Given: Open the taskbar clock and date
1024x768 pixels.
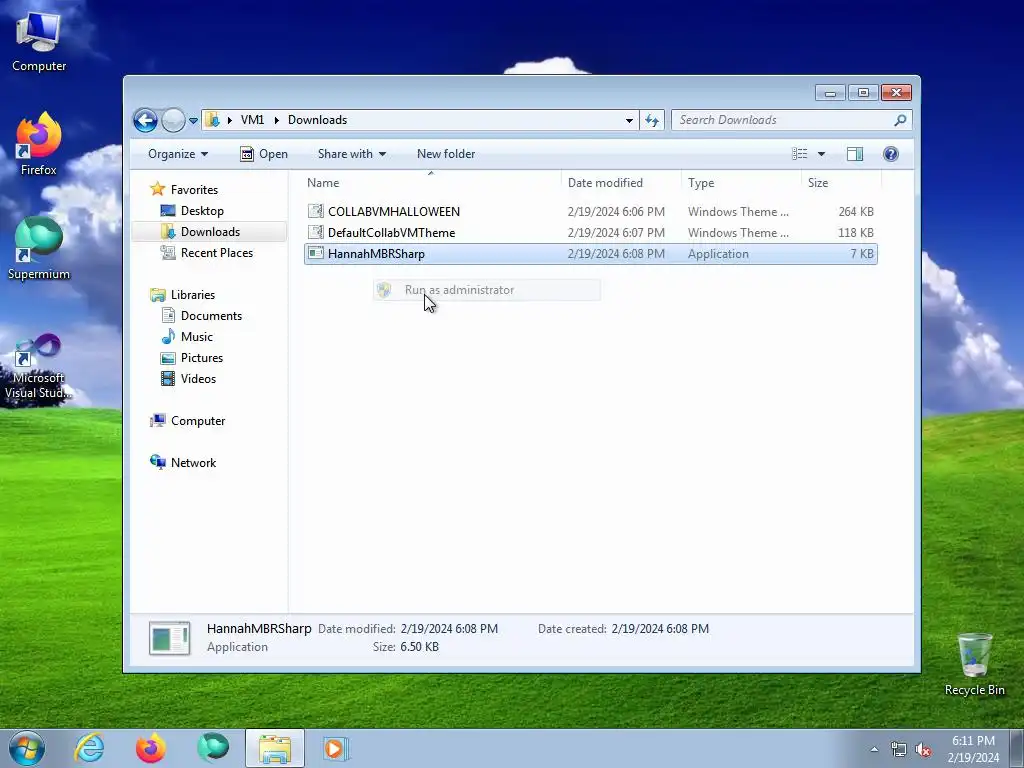Looking at the screenshot, I should pos(973,749).
